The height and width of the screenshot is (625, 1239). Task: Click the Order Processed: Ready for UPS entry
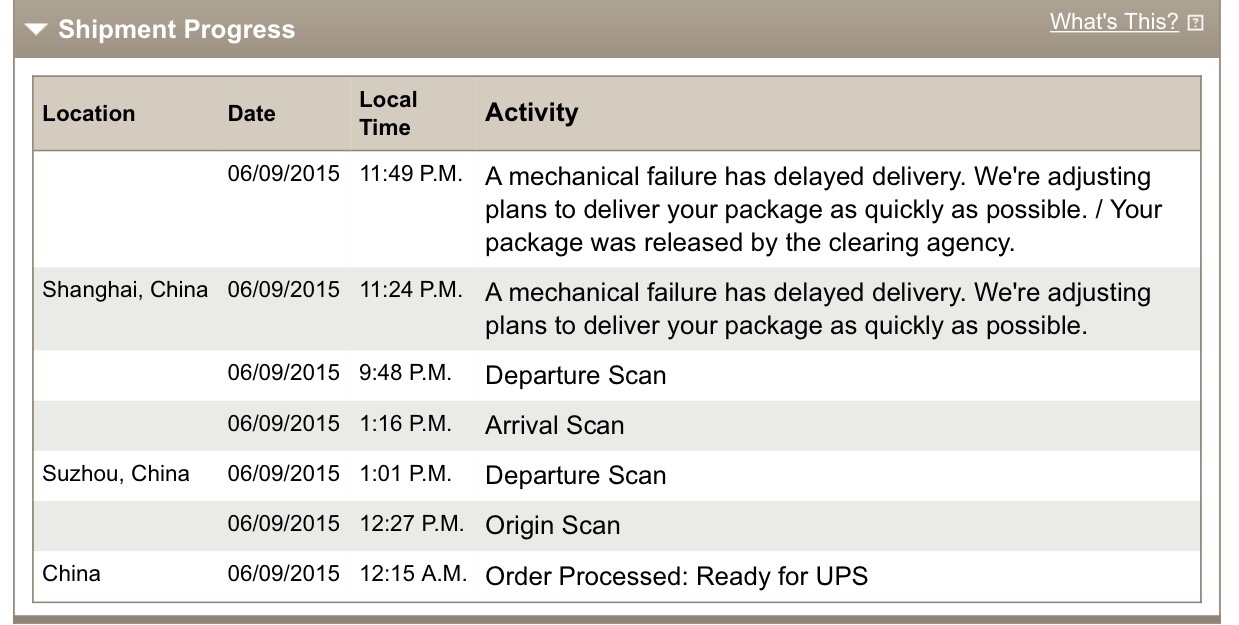pos(676,576)
